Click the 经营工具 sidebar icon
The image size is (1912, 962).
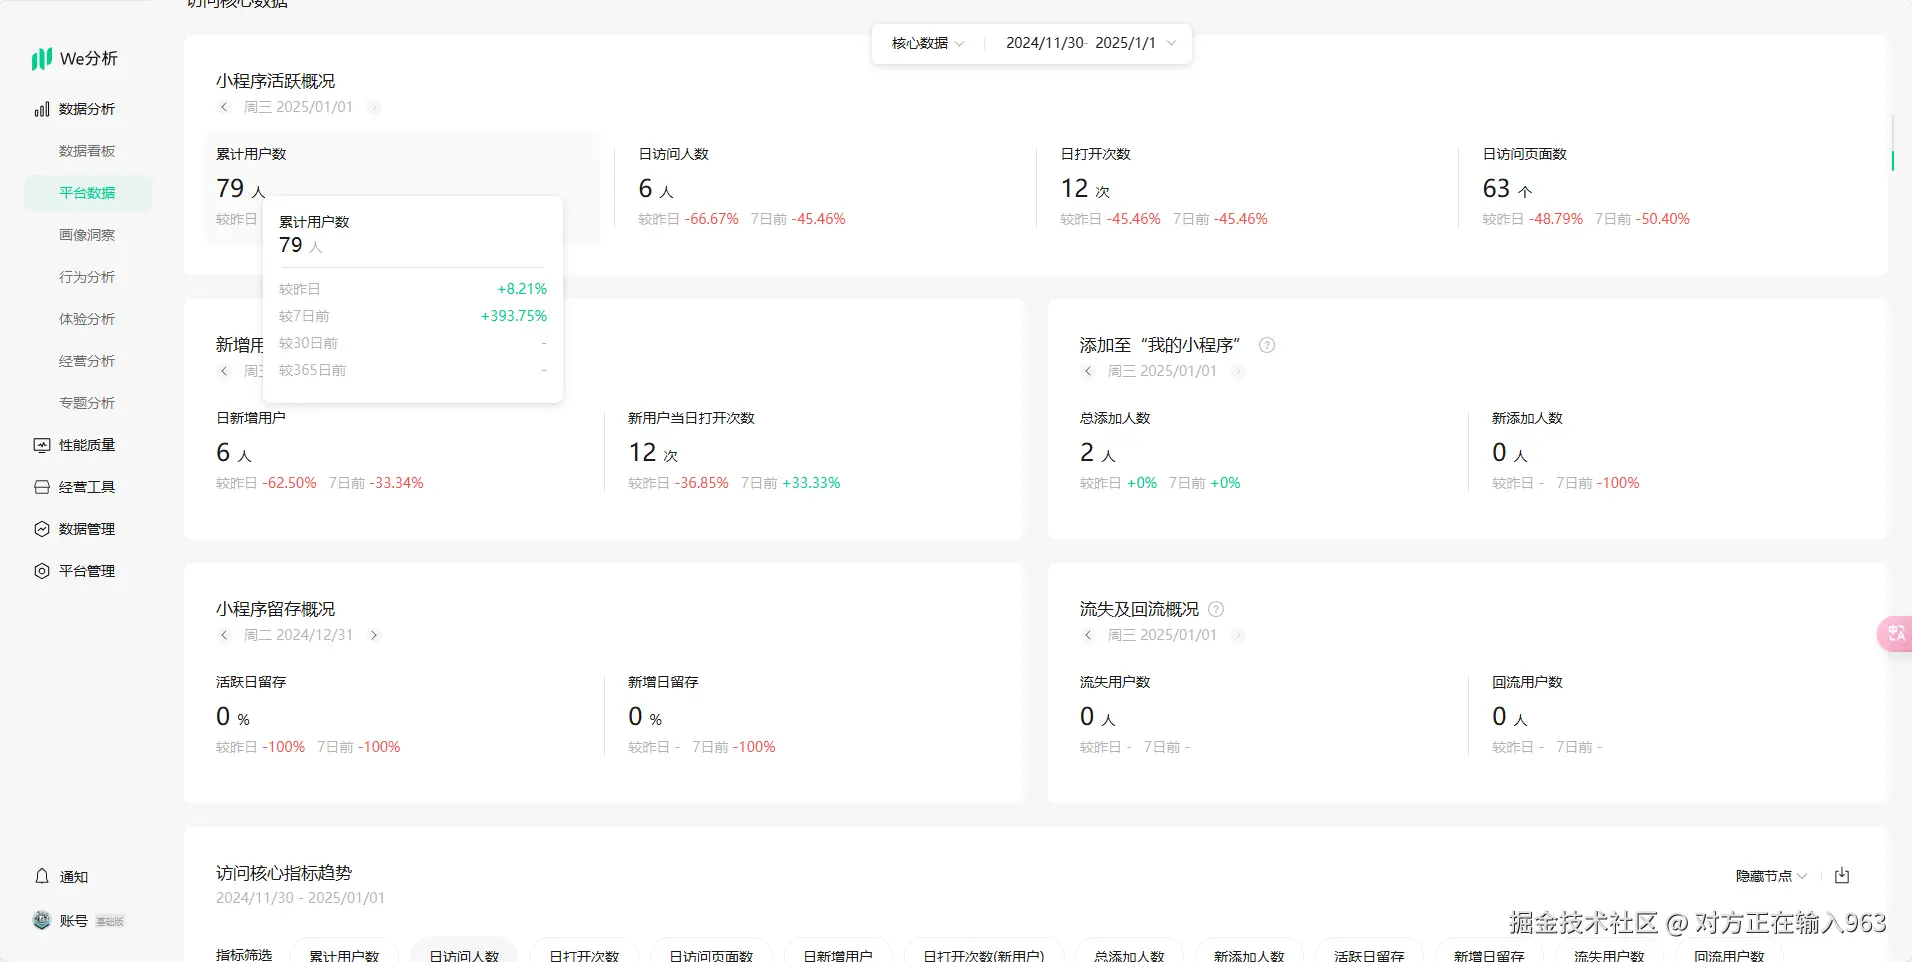42,487
